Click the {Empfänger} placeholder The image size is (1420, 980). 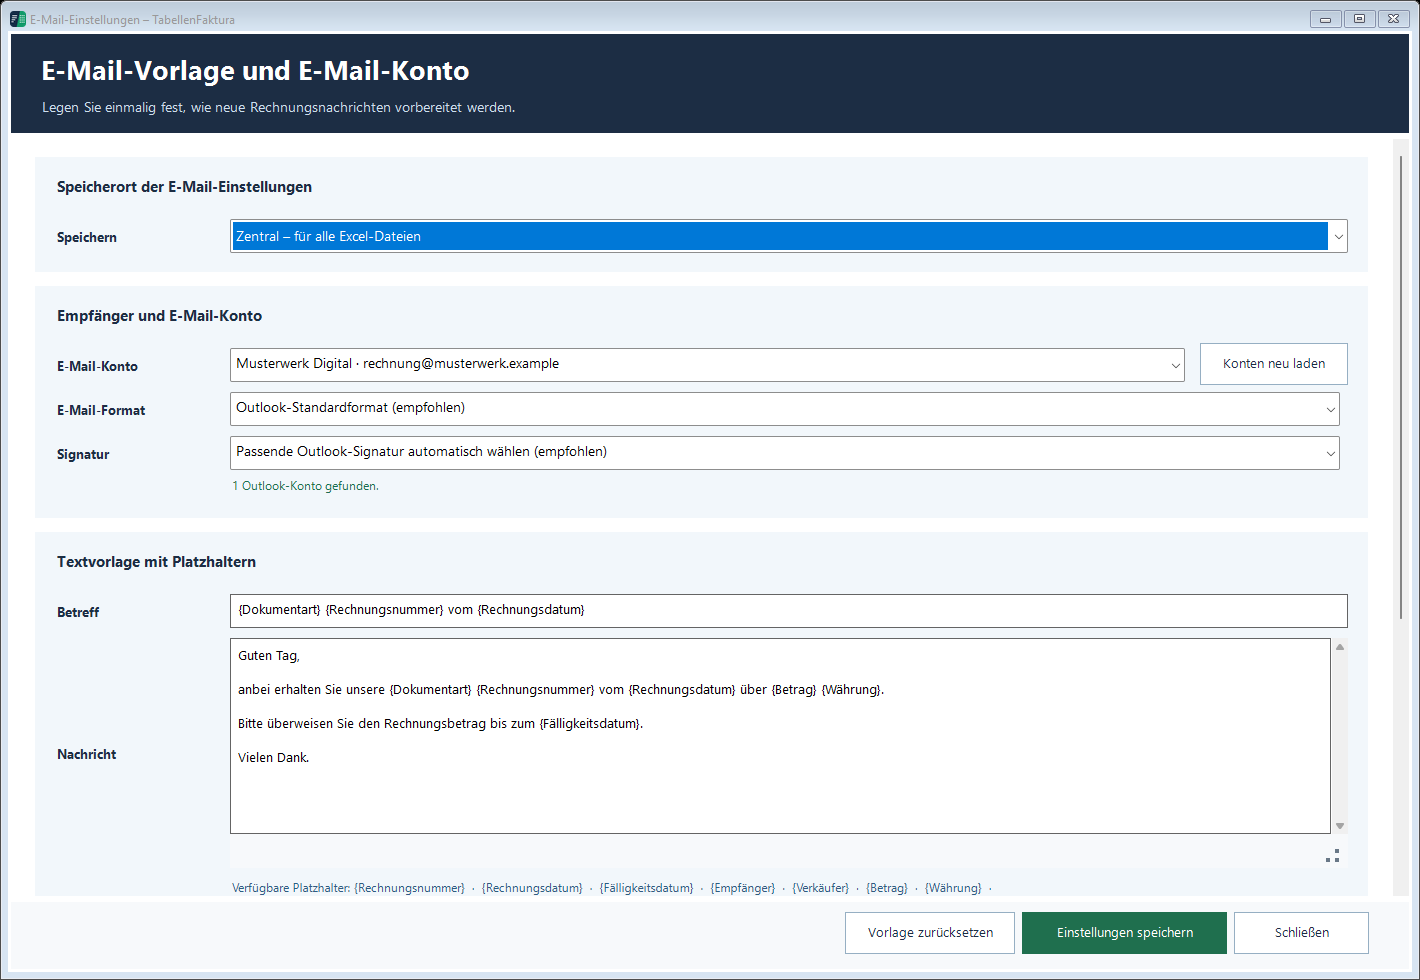point(742,888)
